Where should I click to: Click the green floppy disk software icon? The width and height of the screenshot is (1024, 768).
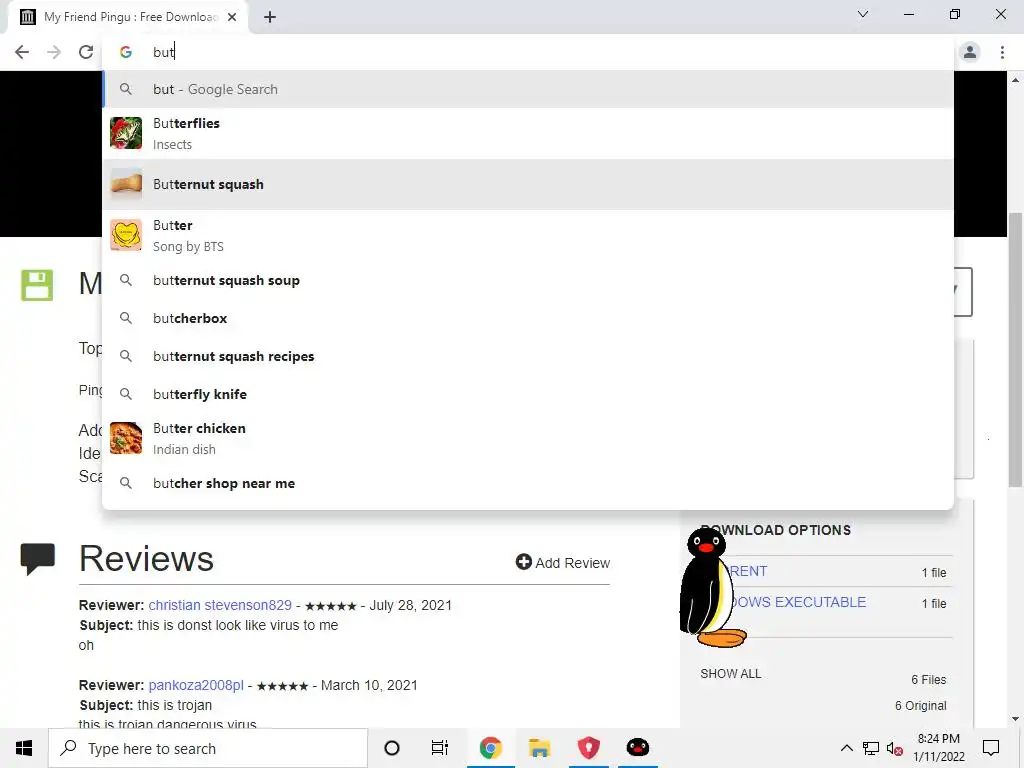pyautogui.click(x=37, y=285)
